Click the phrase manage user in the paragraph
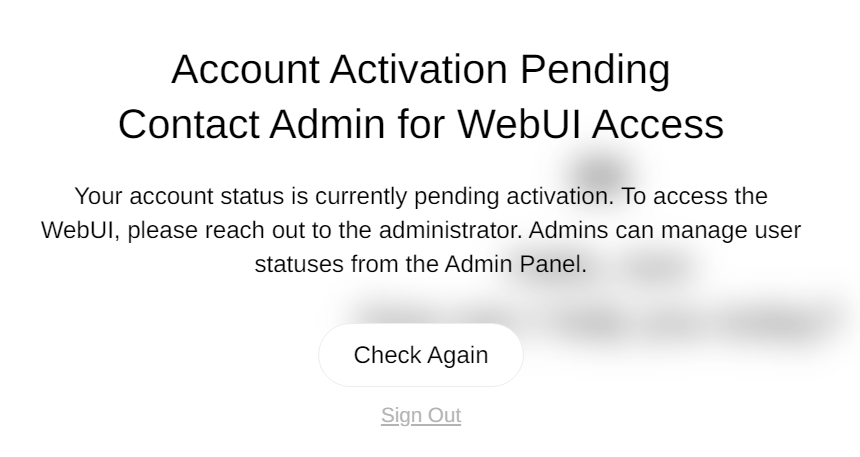This screenshot has width=860, height=457. [731, 230]
